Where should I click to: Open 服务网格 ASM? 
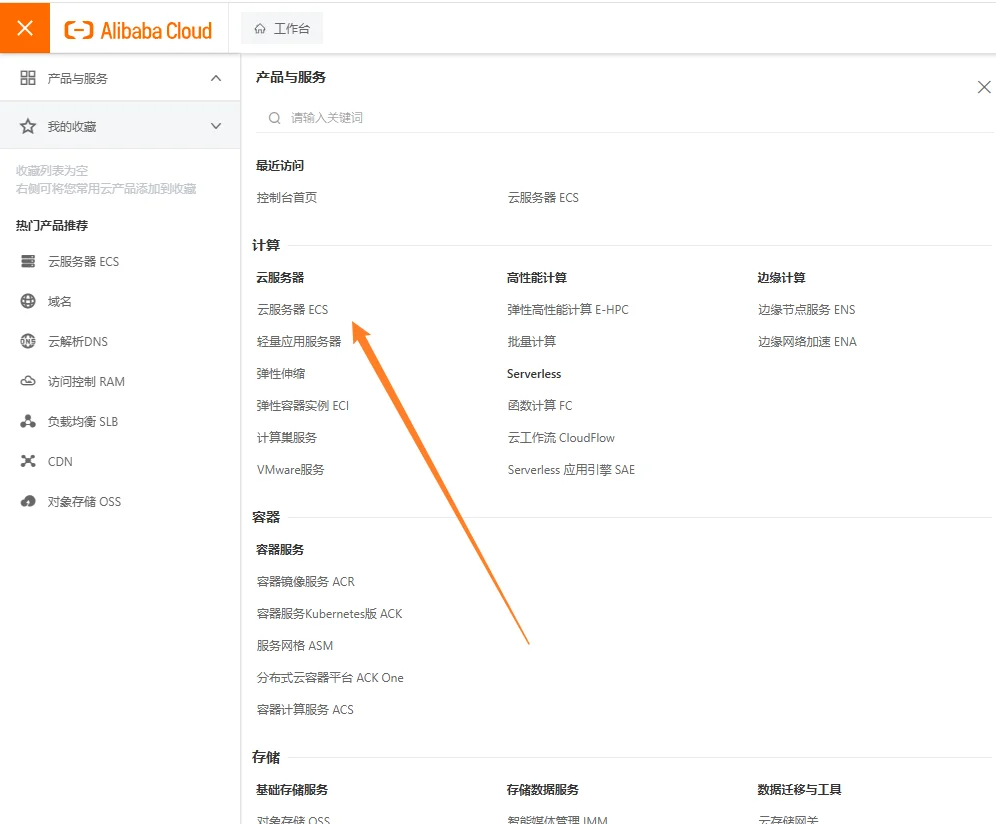click(x=295, y=645)
